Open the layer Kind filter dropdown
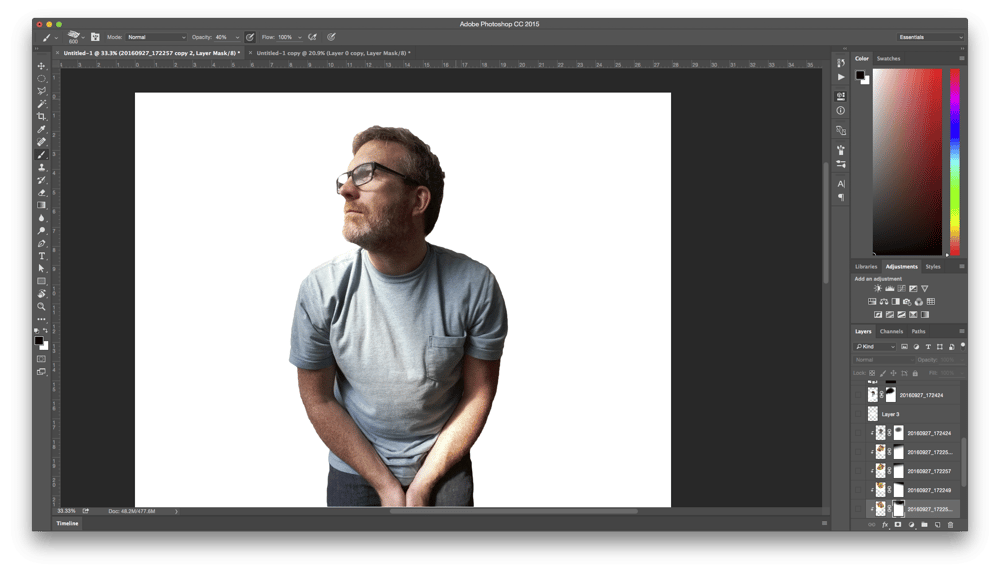The width and height of the screenshot is (1000, 575). pos(875,347)
